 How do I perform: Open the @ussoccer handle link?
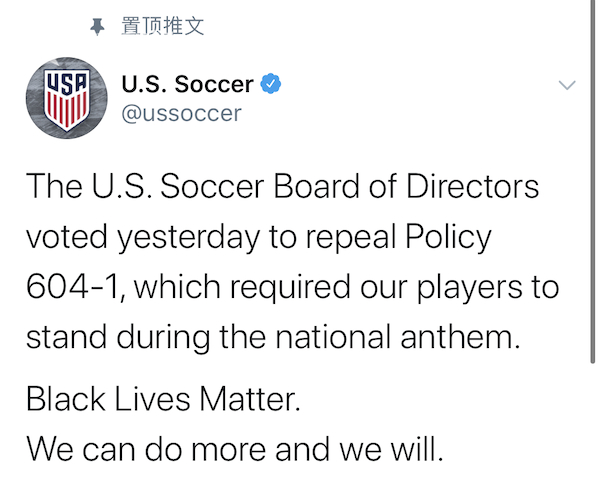(181, 113)
